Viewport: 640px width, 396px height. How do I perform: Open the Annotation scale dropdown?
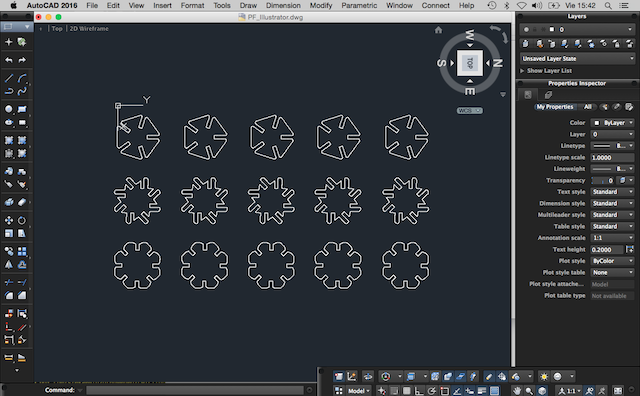[x=613, y=238]
